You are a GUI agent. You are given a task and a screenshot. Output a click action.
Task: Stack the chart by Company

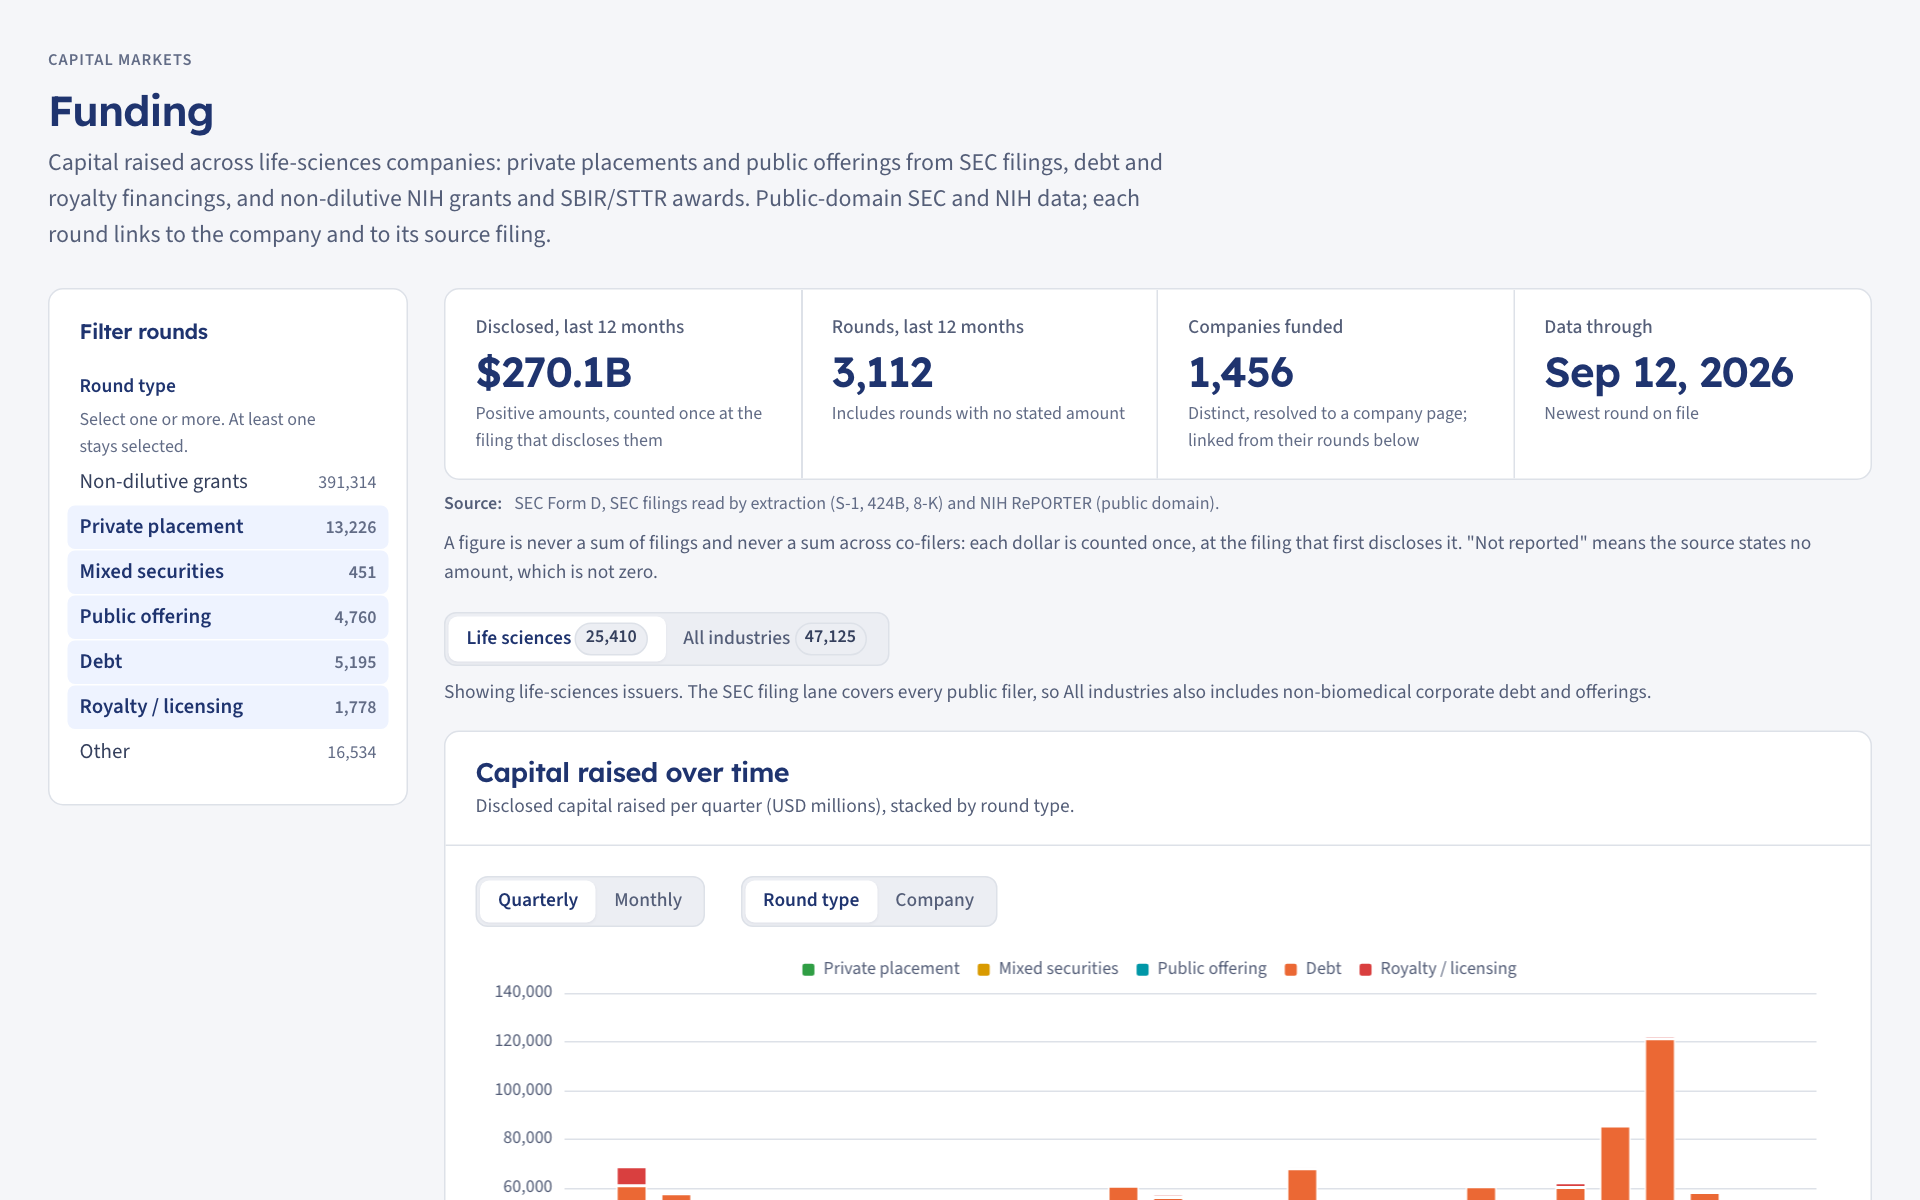coord(934,901)
